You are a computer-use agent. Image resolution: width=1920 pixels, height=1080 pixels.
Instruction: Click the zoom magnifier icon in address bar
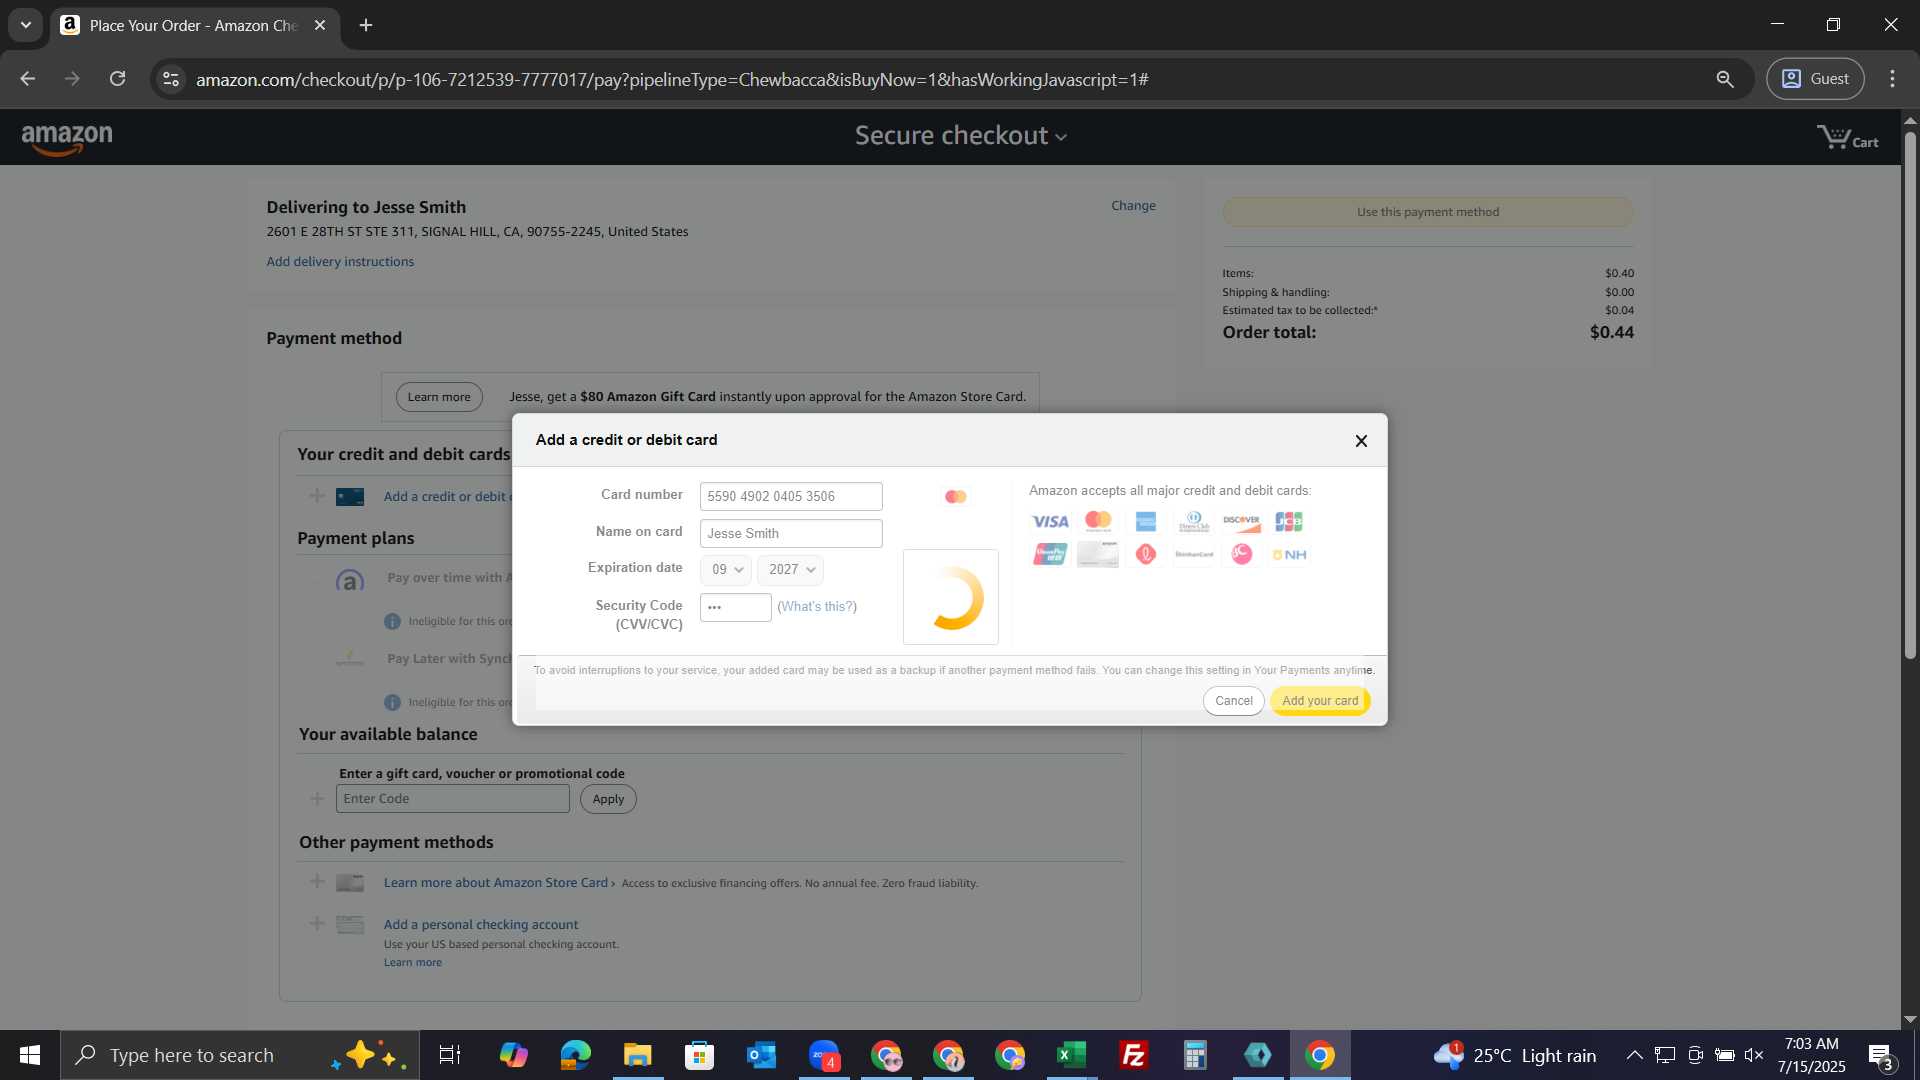pos(1725,78)
